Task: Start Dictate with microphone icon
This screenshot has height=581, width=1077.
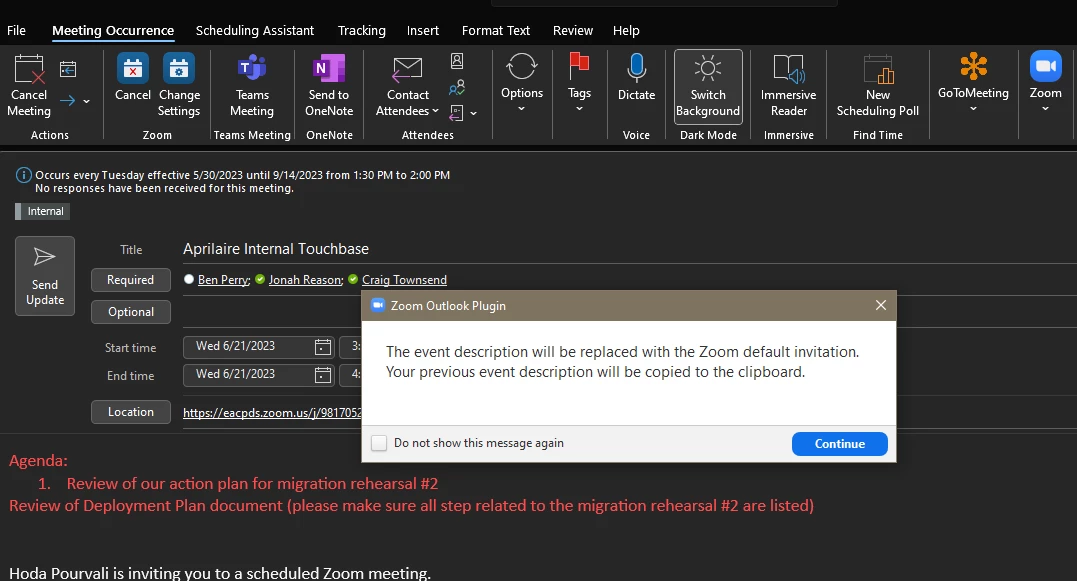Action: [x=637, y=68]
